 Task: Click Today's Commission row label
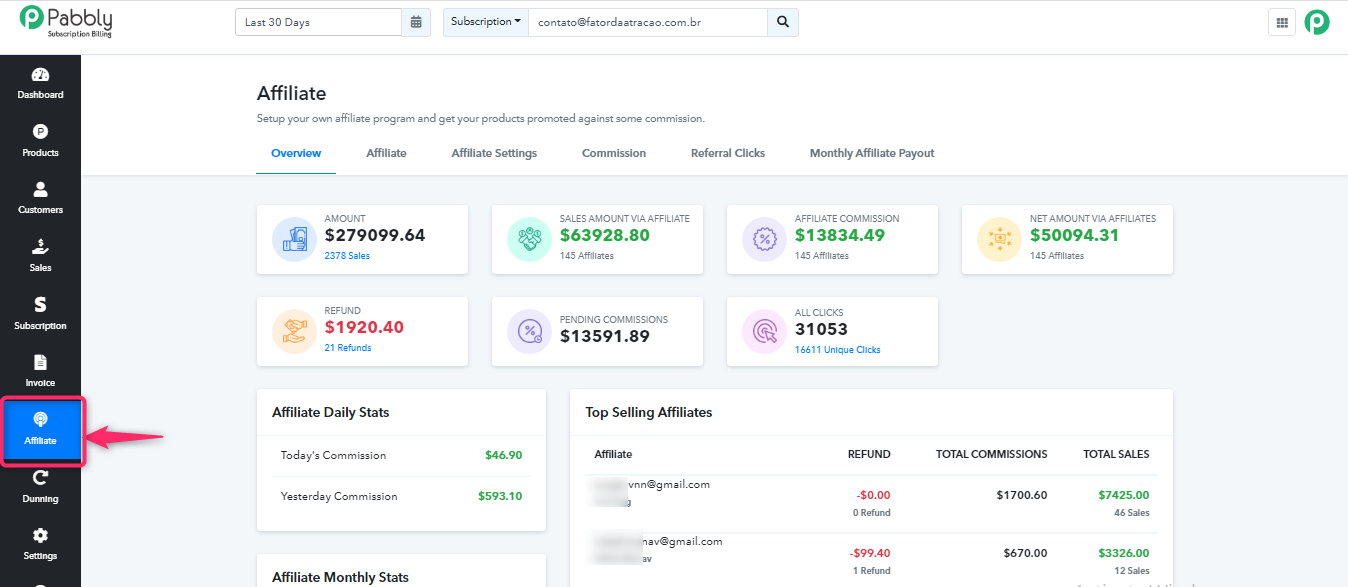(x=333, y=455)
